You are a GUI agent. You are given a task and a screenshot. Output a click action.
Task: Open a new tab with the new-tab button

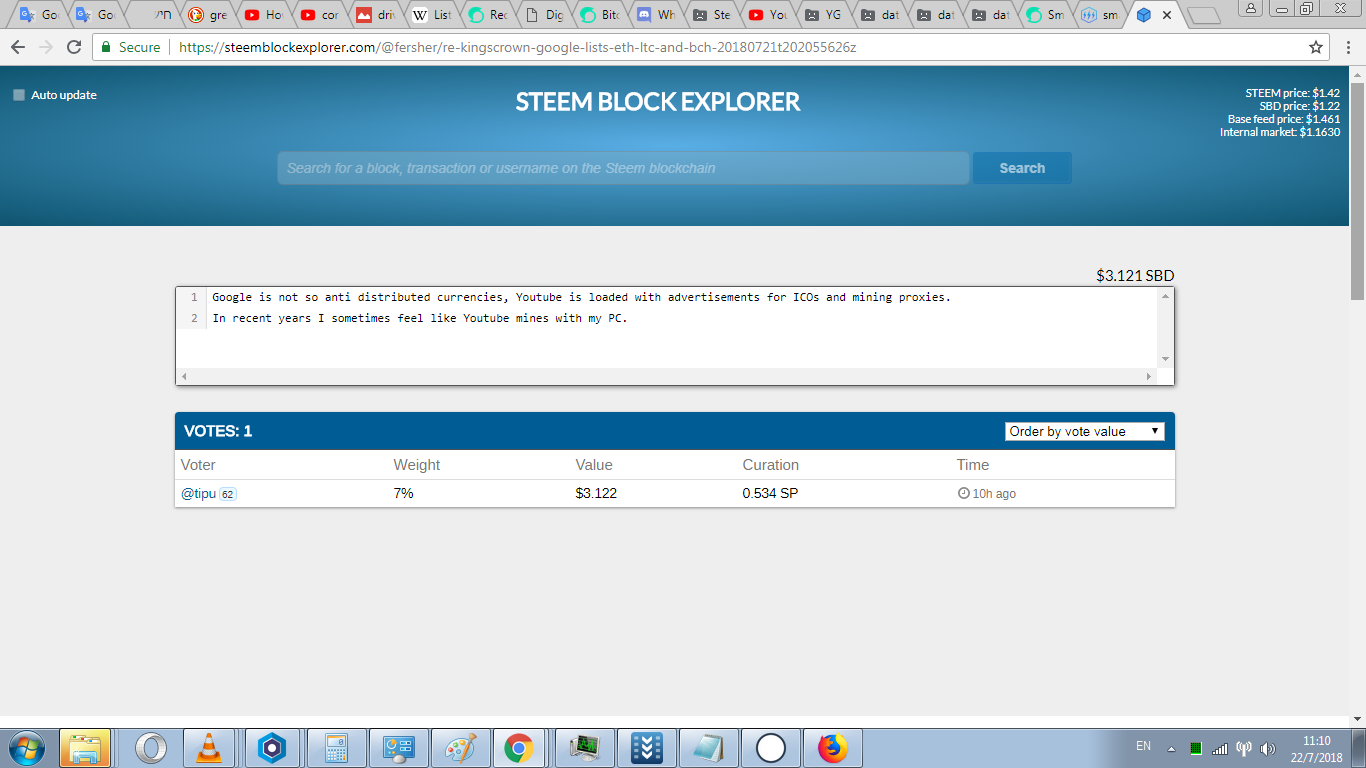click(1205, 16)
